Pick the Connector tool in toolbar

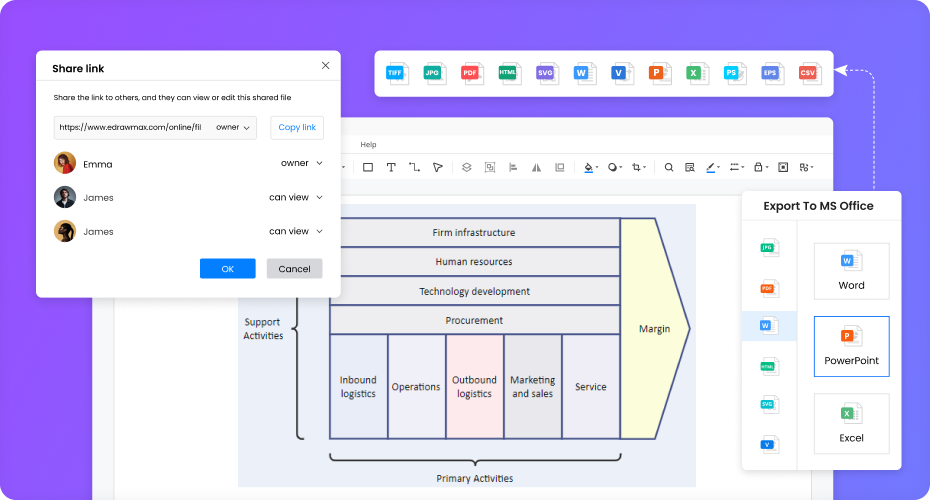pos(414,167)
